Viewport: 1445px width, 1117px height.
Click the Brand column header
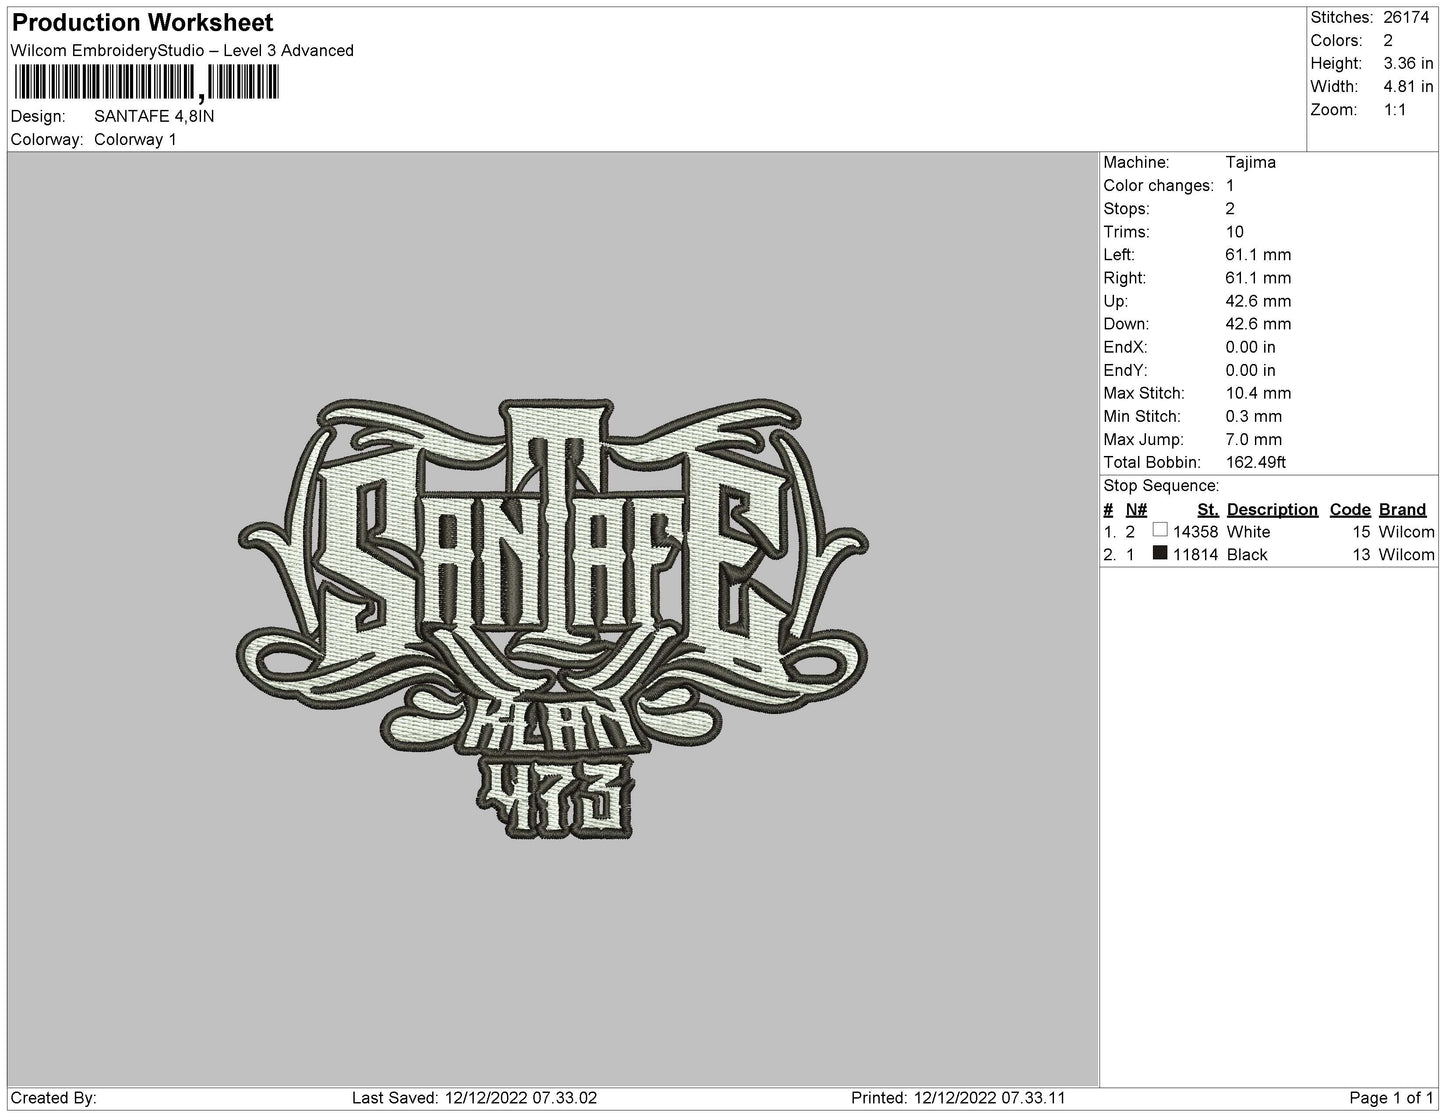1402,509
